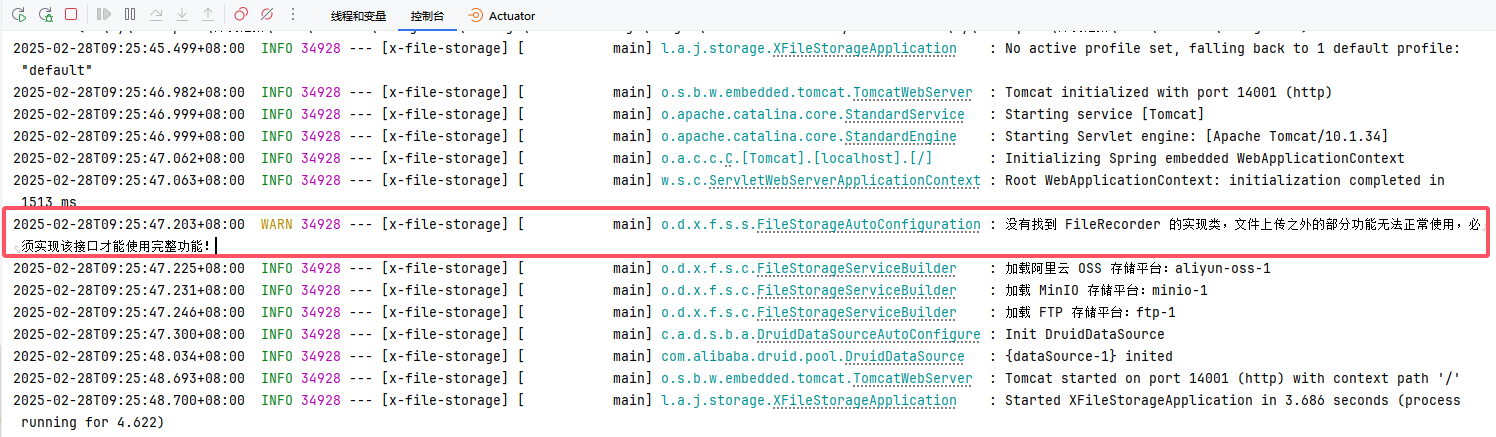This screenshot has height=437, width=1496.
Task: Click the DruidDataSource class link
Action: 904,357
